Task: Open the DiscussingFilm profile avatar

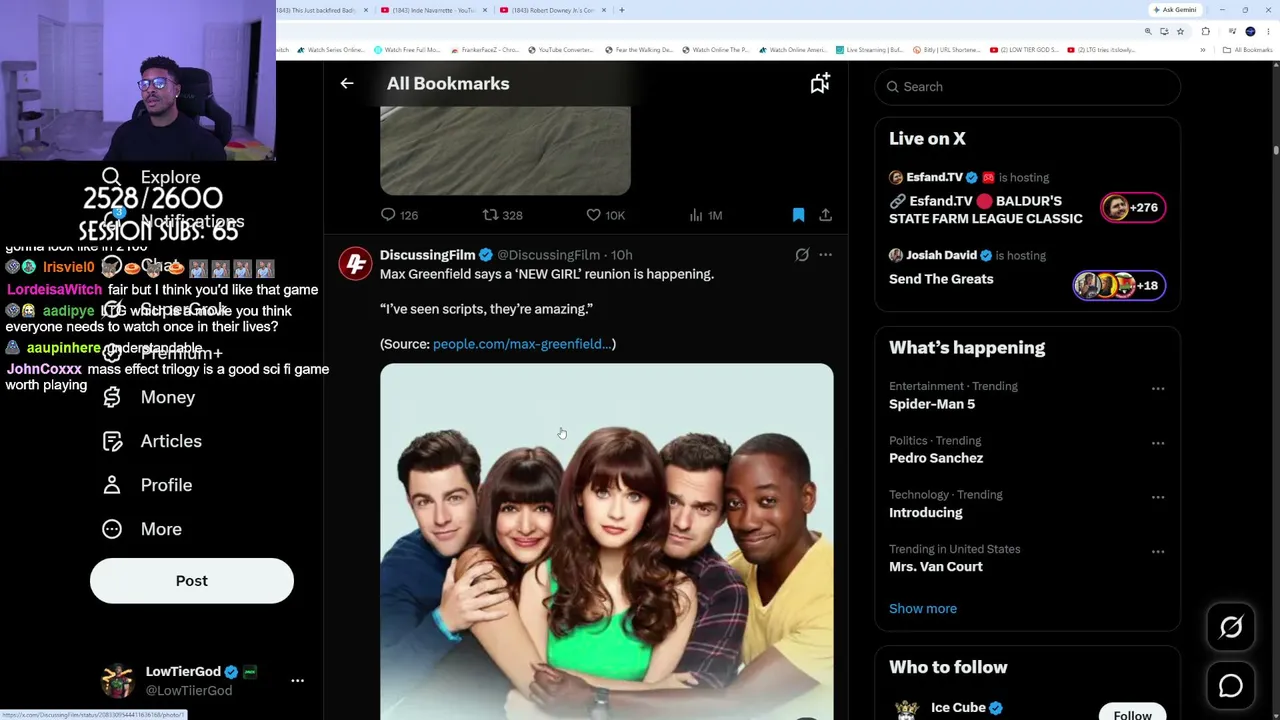Action: pyautogui.click(x=355, y=263)
